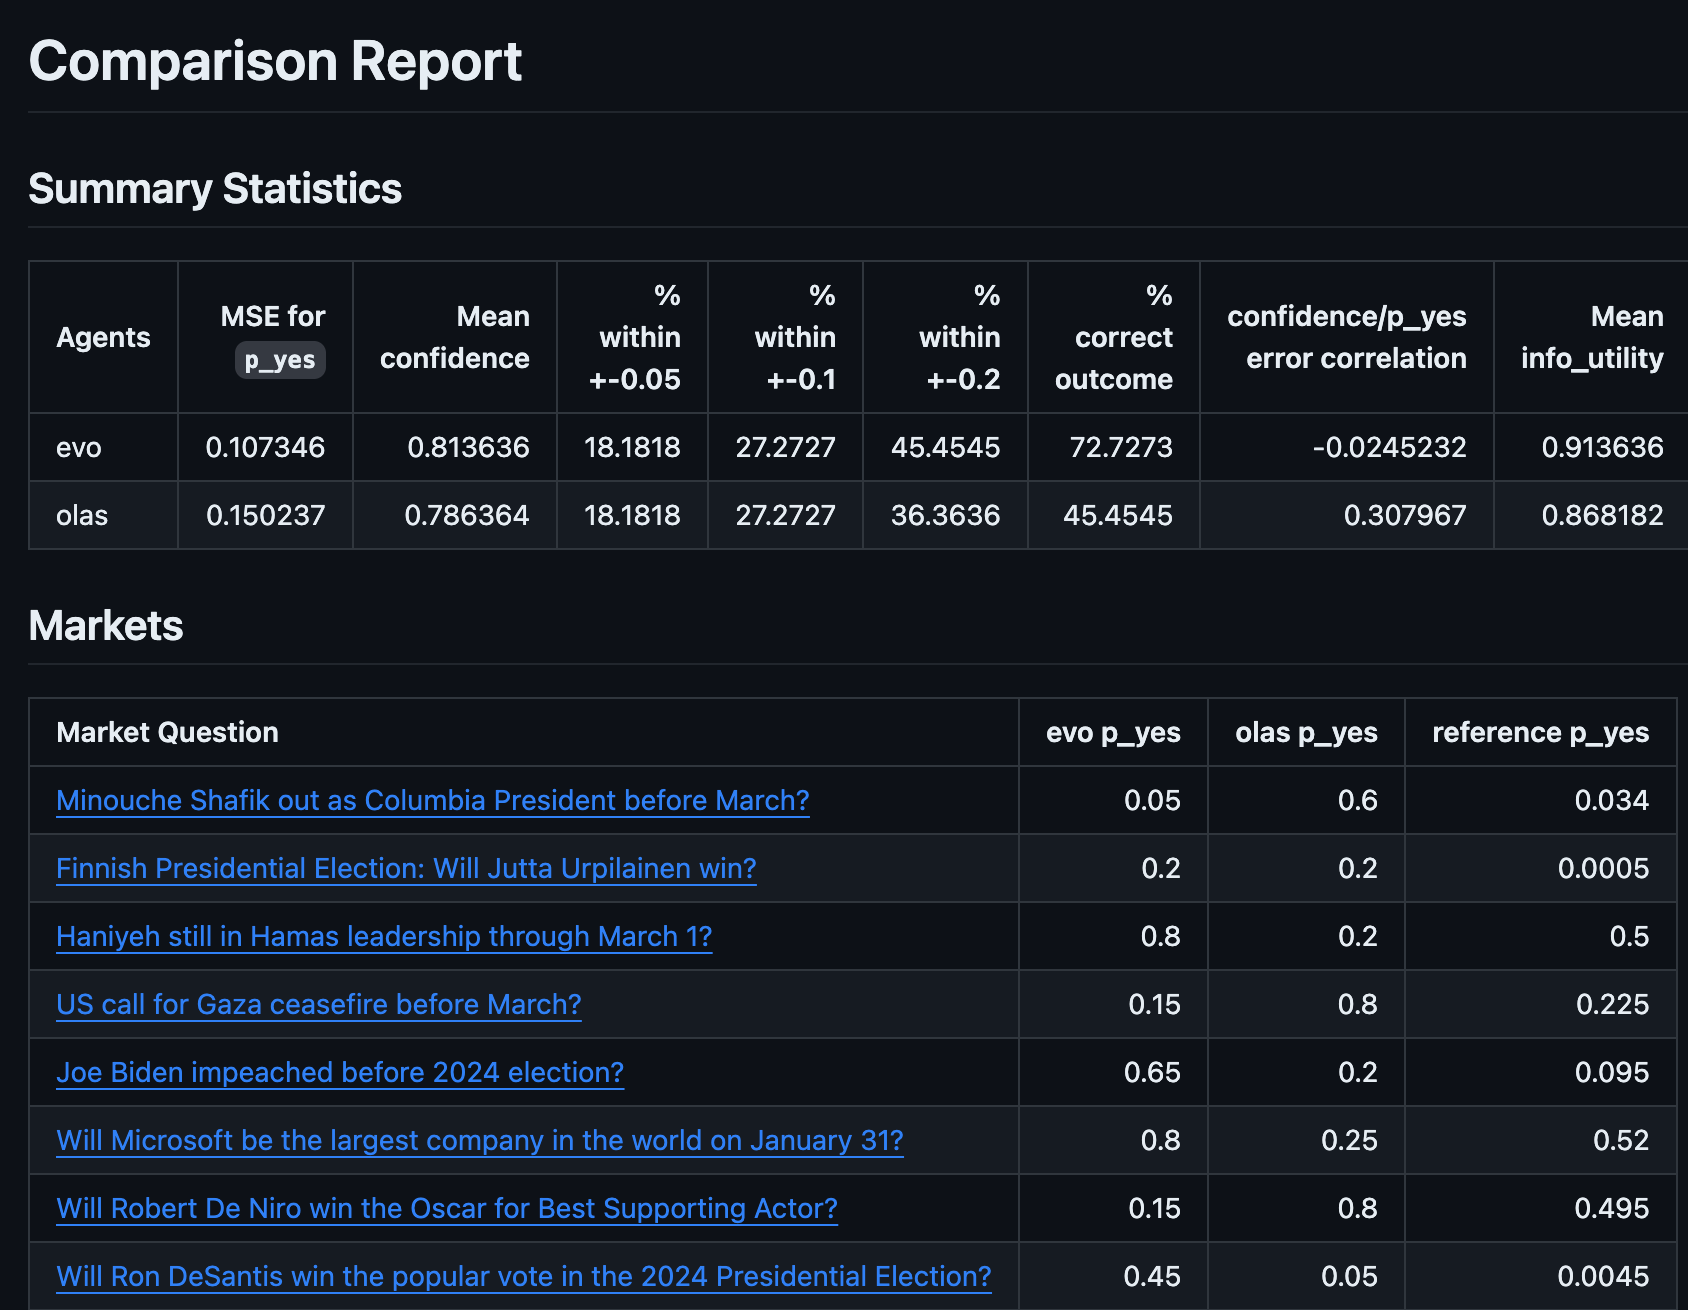This screenshot has width=1688, height=1310.
Task: Click evo info_utility value 0.913636
Action: [1602, 447]
